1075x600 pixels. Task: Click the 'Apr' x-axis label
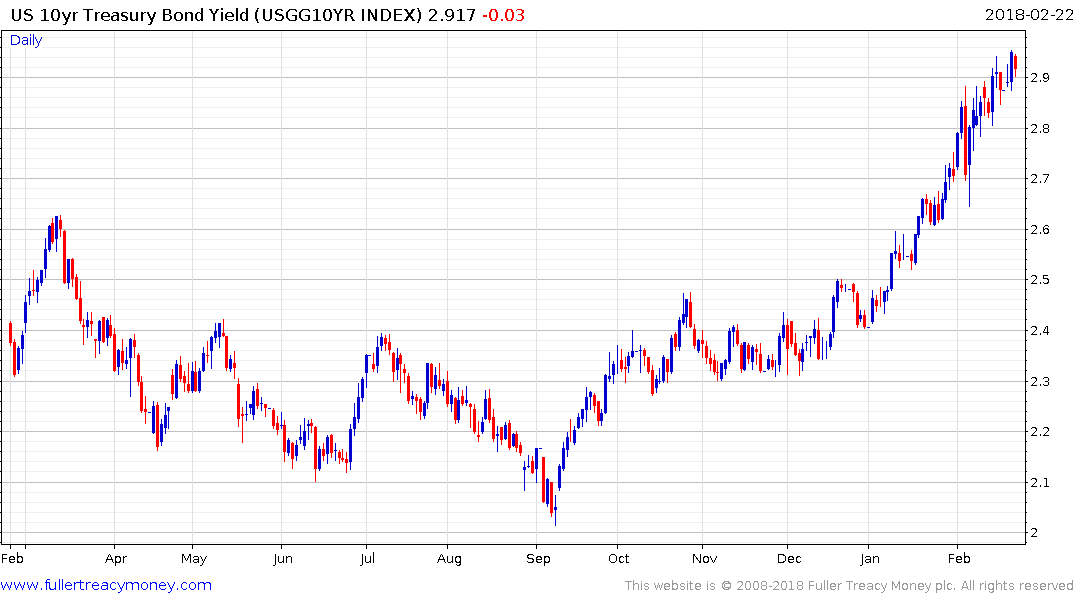(116, 559)
